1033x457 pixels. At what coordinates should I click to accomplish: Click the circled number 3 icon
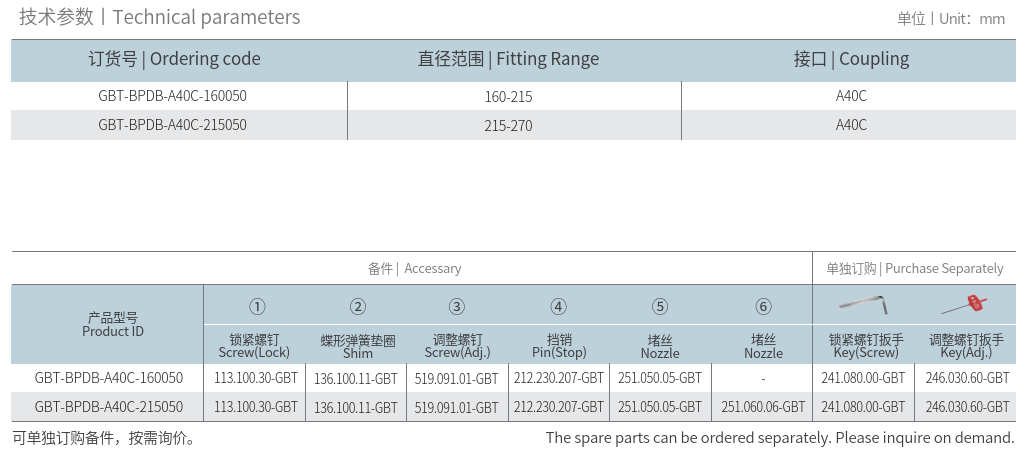(x=457, y=307)
